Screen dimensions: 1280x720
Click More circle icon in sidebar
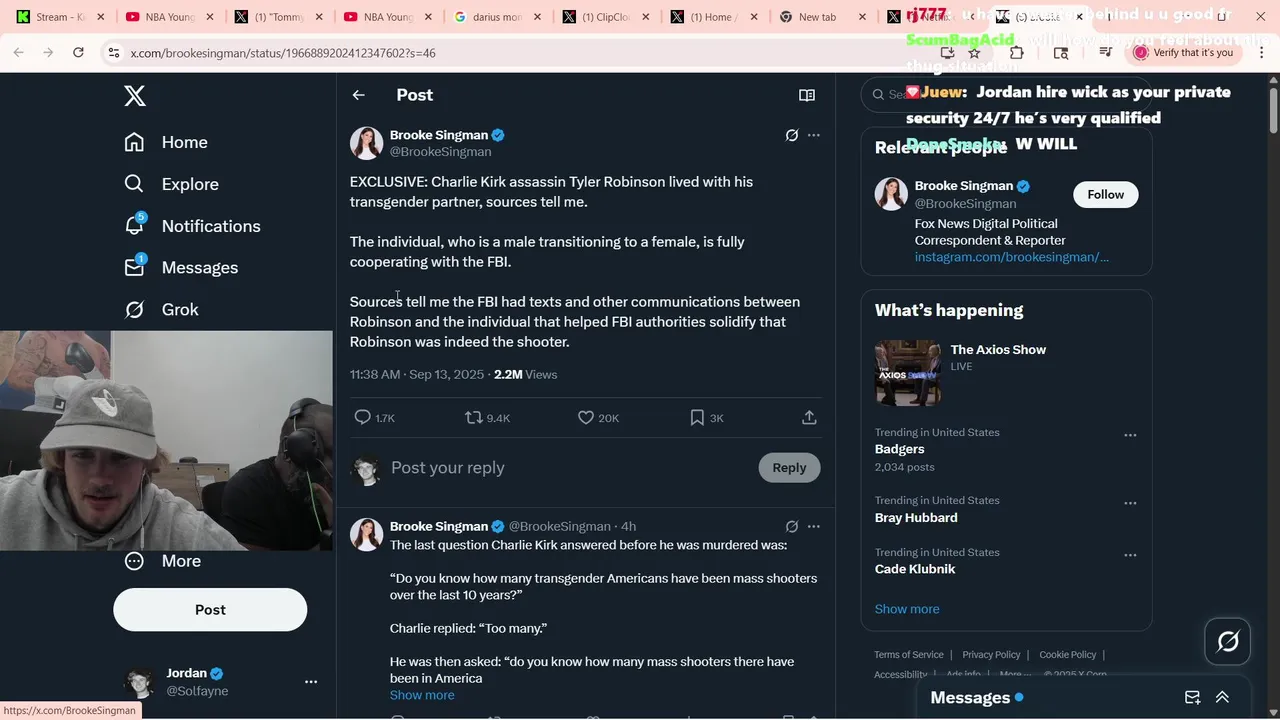pyautogui.click(x=134, y=561)
